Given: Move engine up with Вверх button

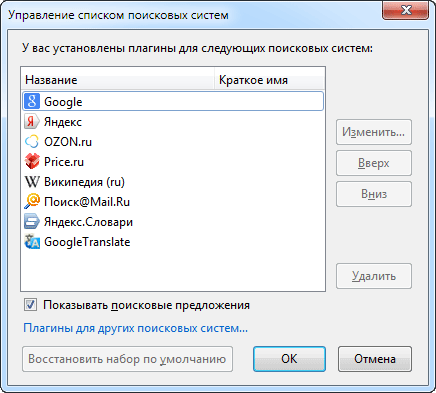Looking at the screenshot, I should coord(374,163).
